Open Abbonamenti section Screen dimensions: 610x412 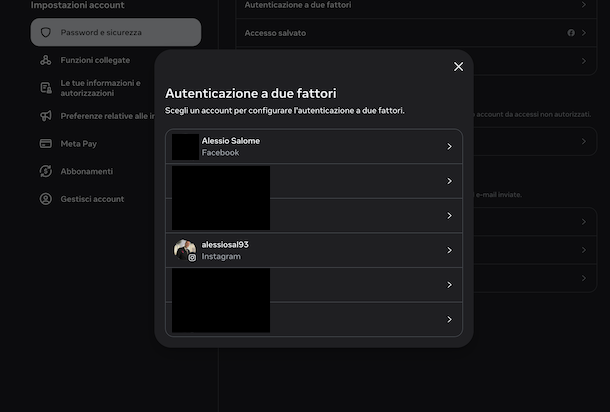[86, 171]
